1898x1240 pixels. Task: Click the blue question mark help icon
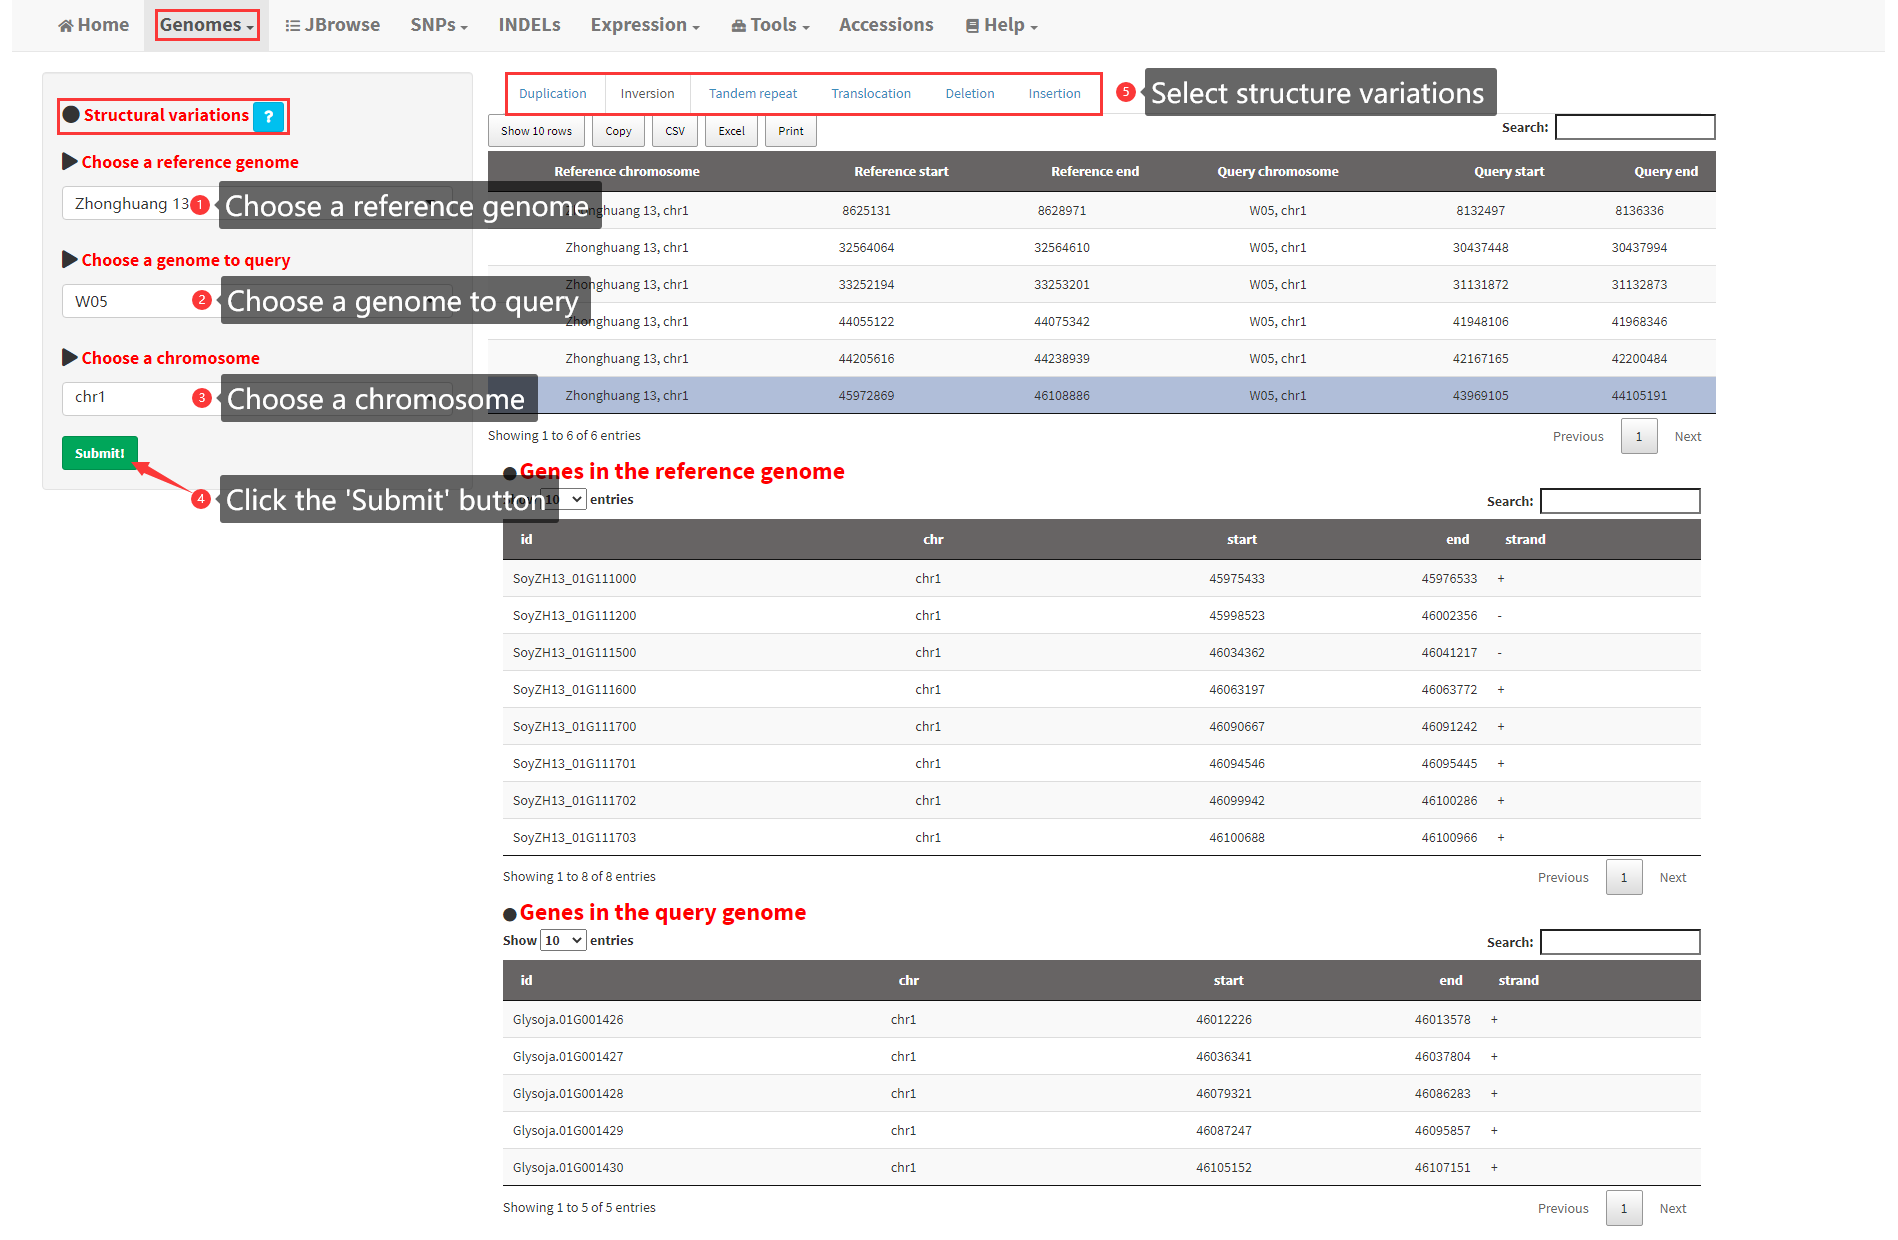point(268,117)
